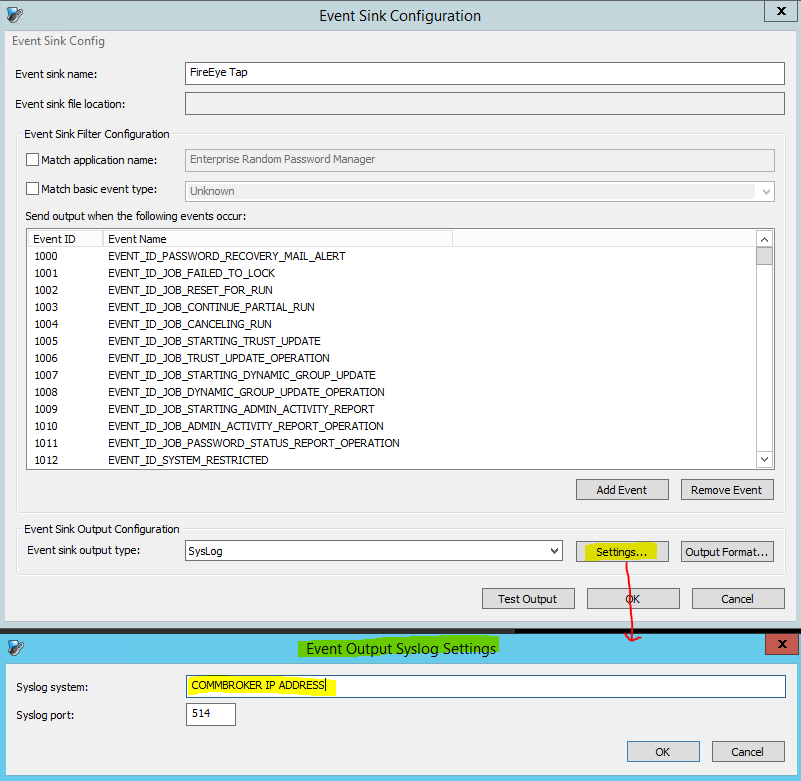Viewport: 801px width, 781px height.
Task: Select event 1007 EVENT_ID_JOB_STARTING_DYNAMIC_GROUP_UPDATE
Action: pos(392,375)
